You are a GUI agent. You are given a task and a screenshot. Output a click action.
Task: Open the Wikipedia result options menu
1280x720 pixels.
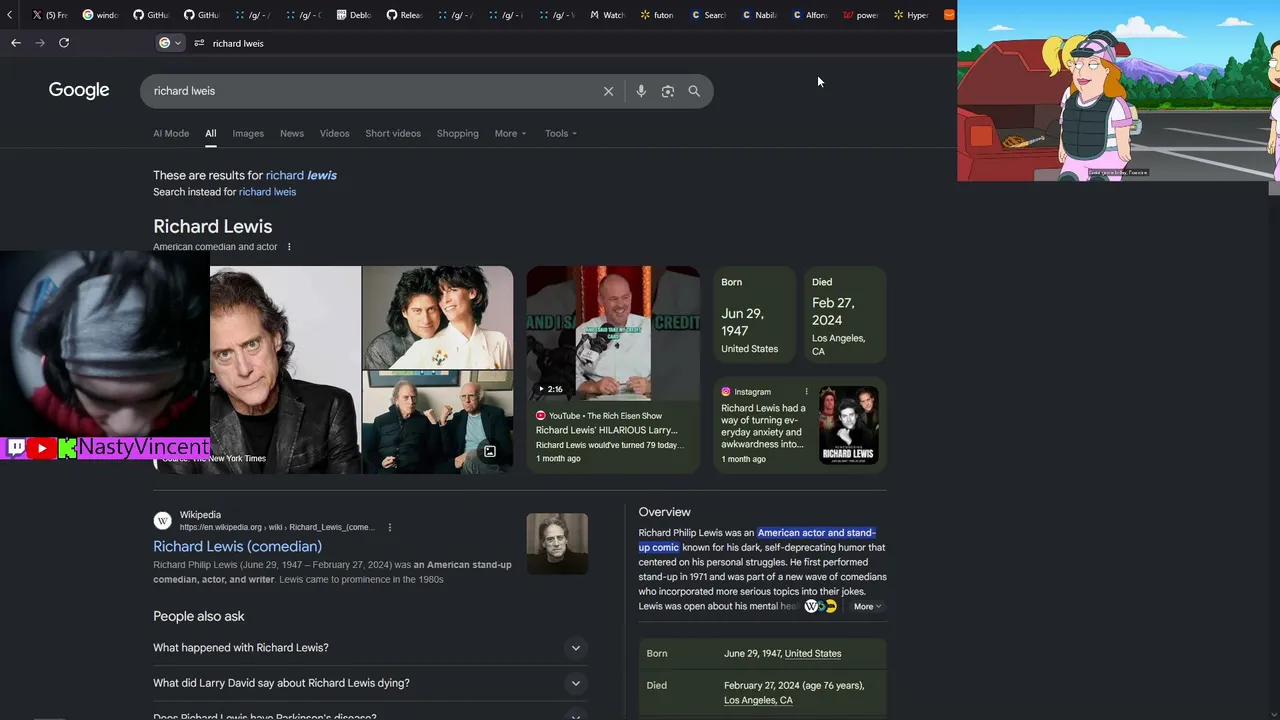coord(390,527)
